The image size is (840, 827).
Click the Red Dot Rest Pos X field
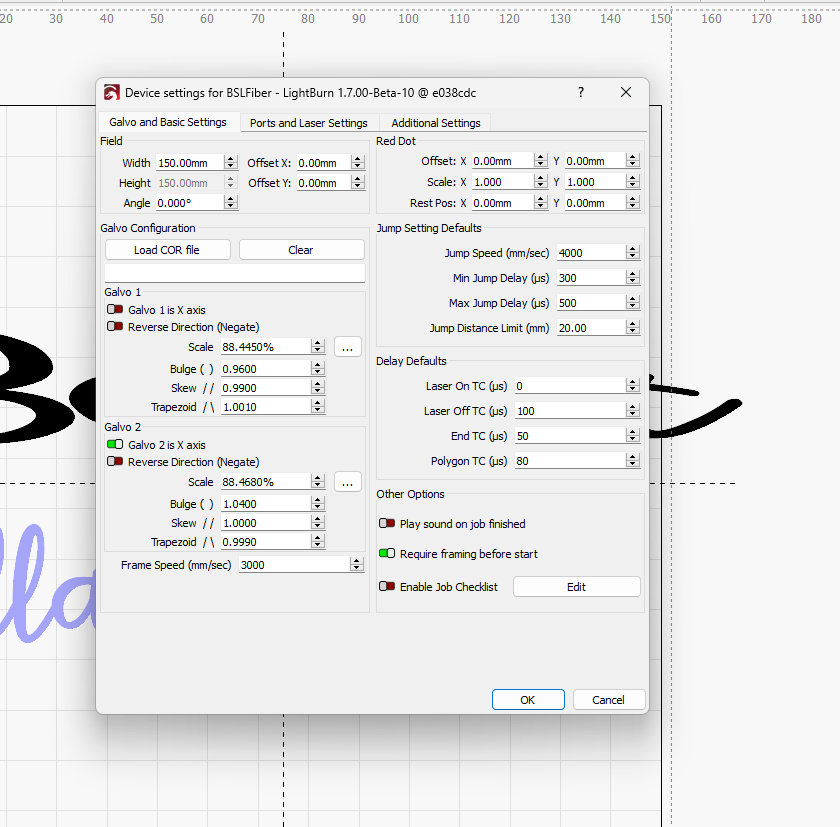click(503, 203)
